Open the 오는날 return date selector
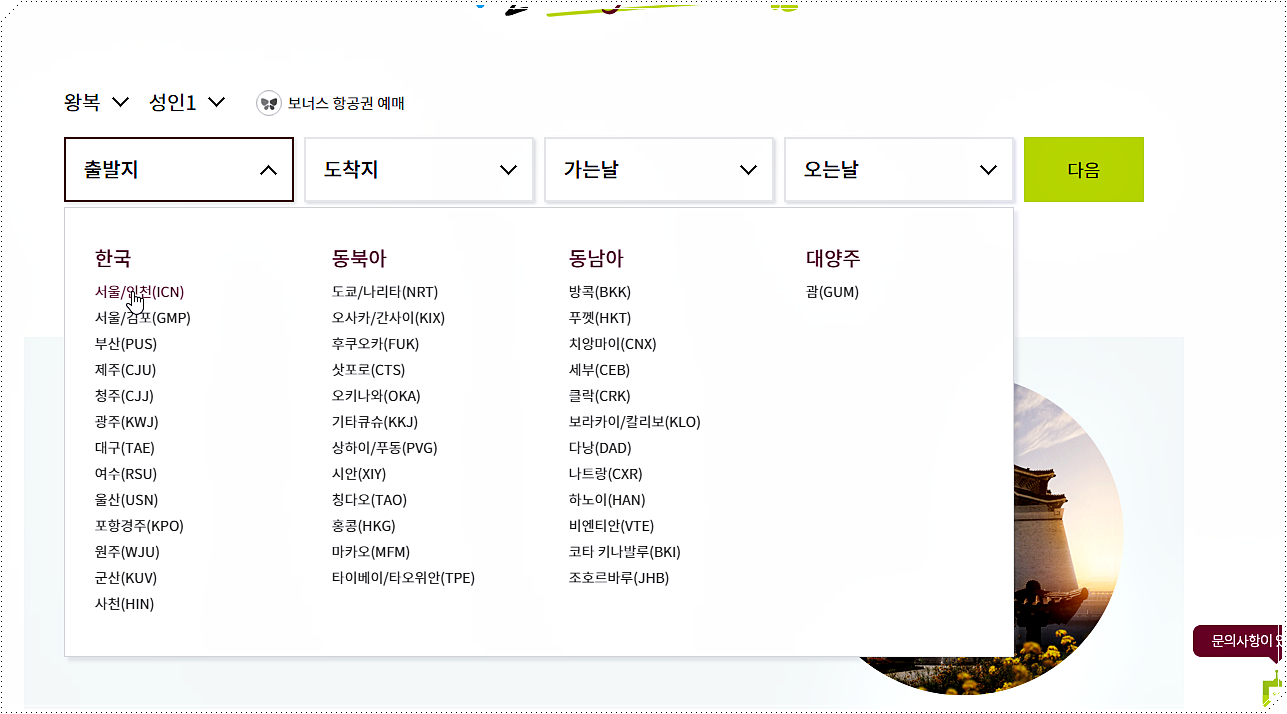Viewport: 1287px width, 714px height. 898,169
